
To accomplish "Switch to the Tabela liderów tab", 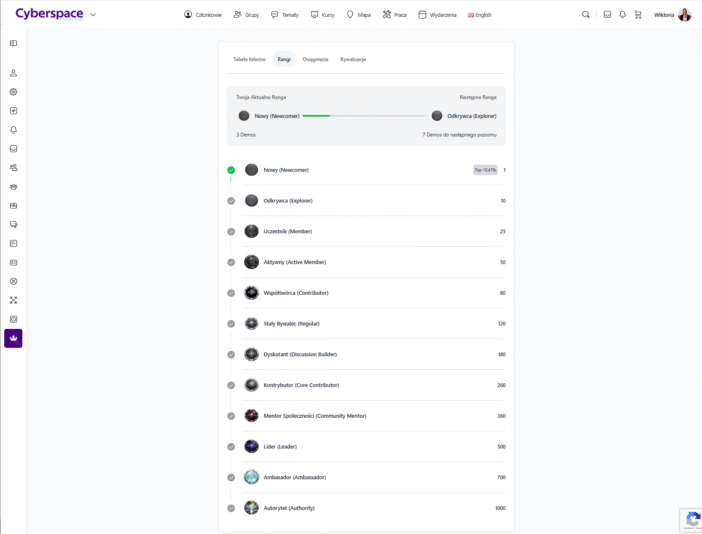I will tap(249, 59).
